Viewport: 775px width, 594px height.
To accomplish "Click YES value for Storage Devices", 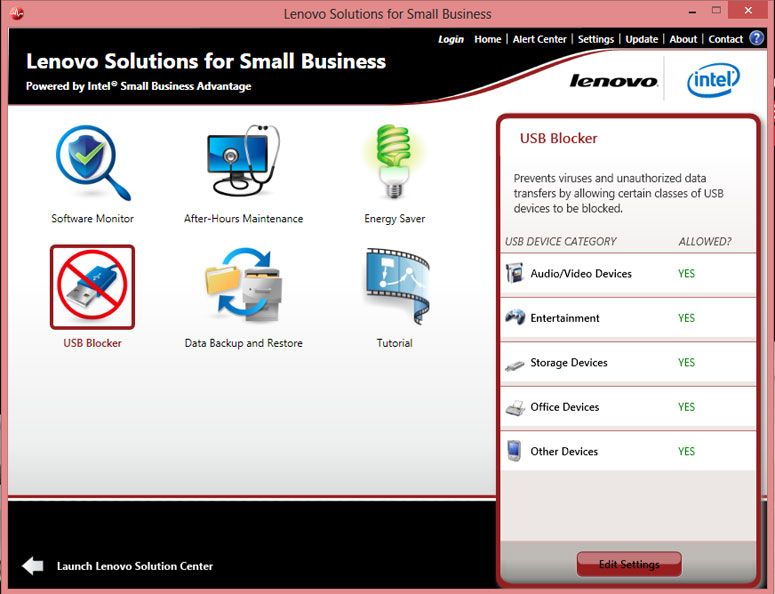I will (x=686, y=362).
